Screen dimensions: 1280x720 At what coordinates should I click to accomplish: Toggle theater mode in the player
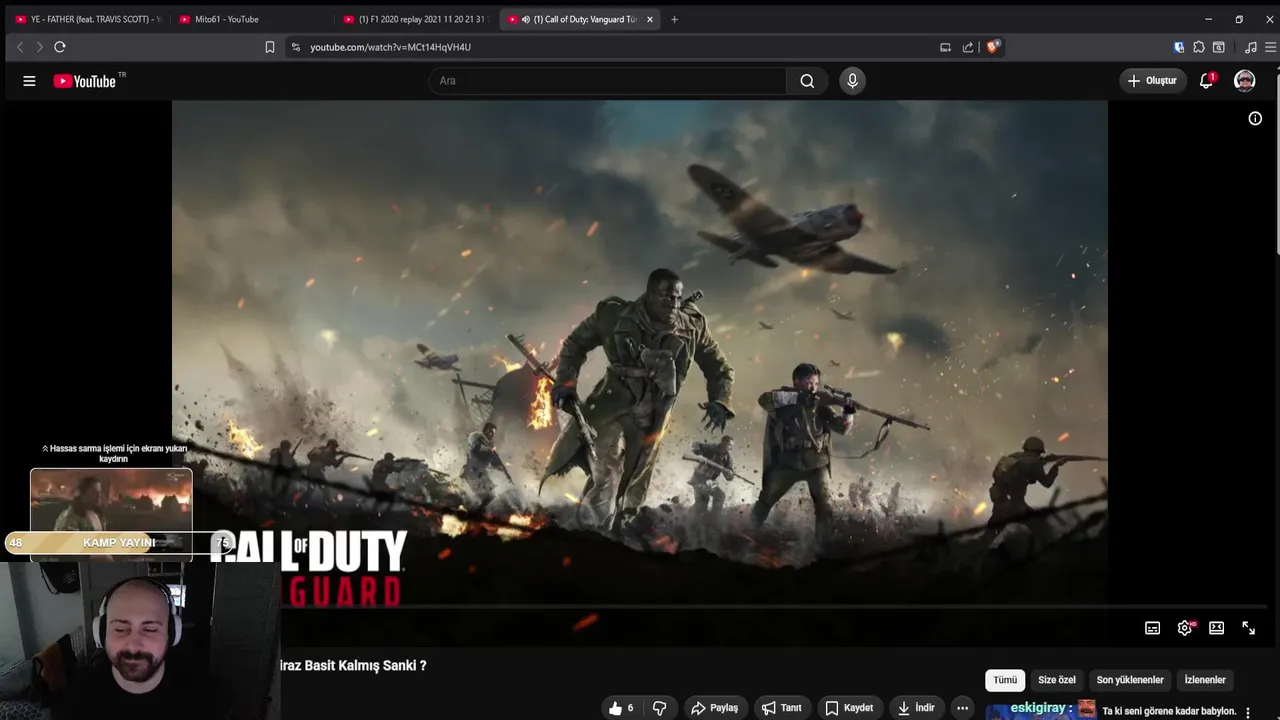pos(1216,628)
